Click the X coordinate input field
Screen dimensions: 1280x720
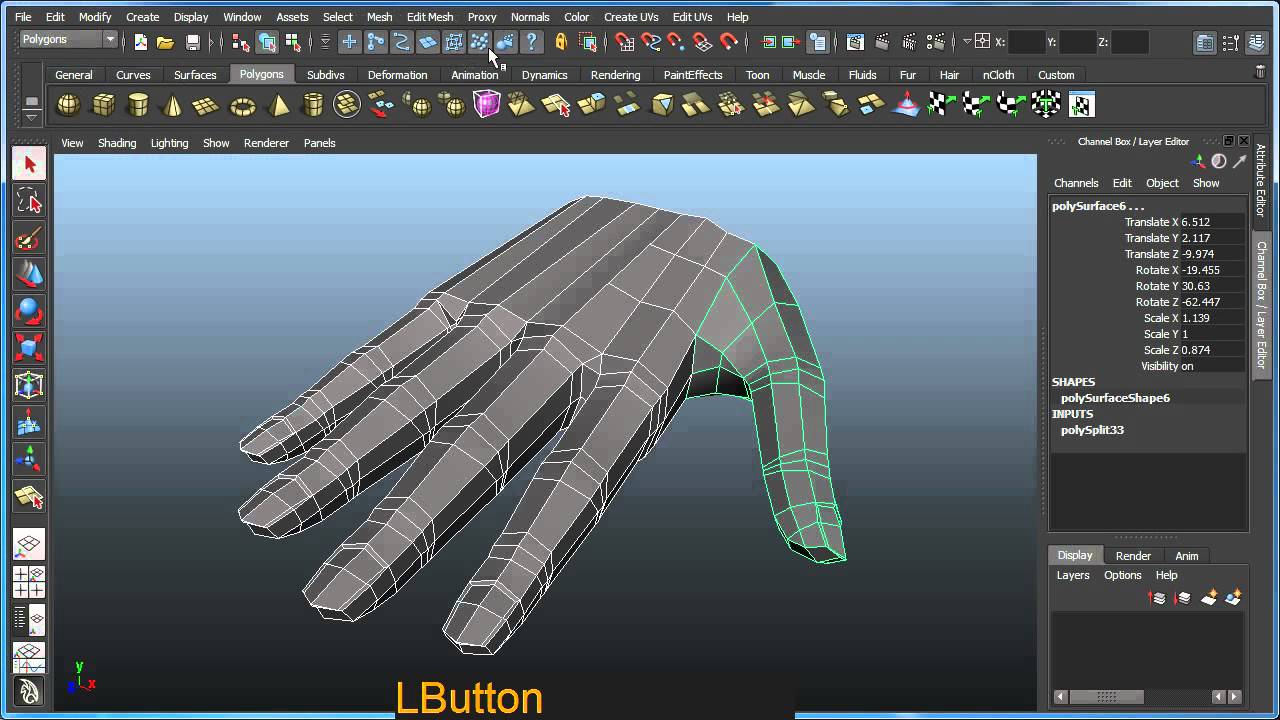click(1026, 42)
